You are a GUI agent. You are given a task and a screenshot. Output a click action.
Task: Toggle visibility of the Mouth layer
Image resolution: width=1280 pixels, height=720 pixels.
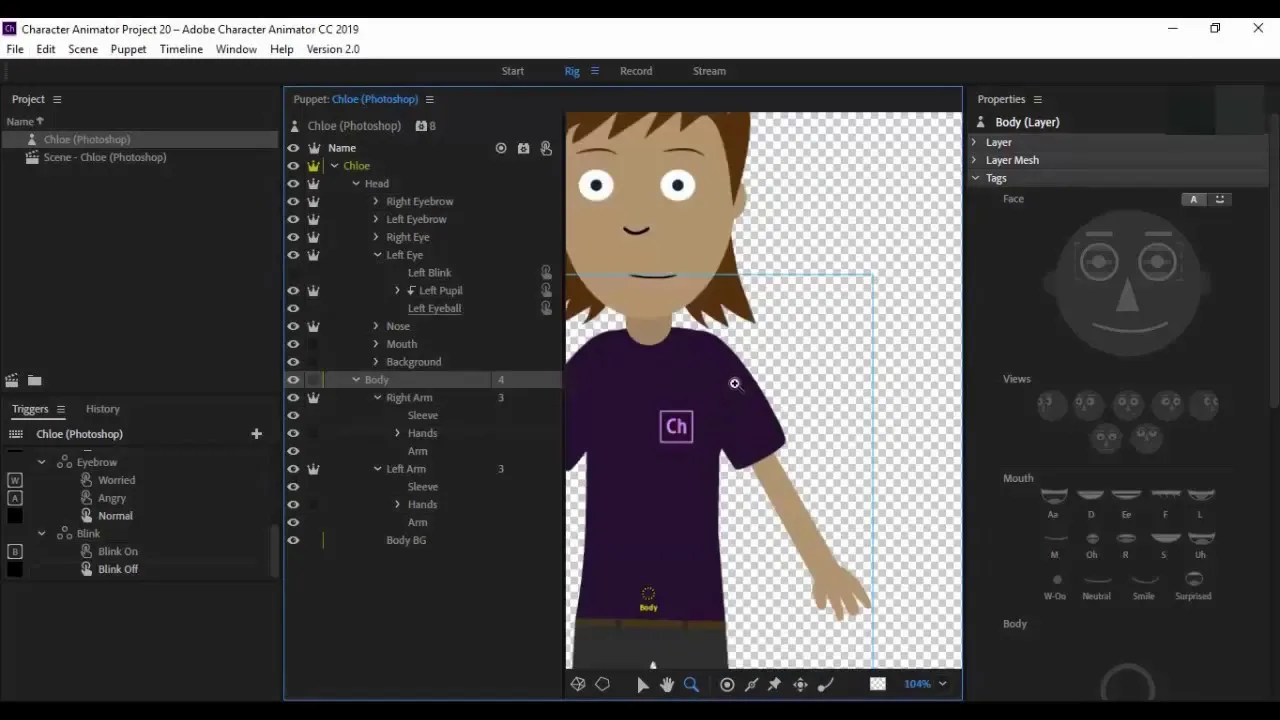293,343
